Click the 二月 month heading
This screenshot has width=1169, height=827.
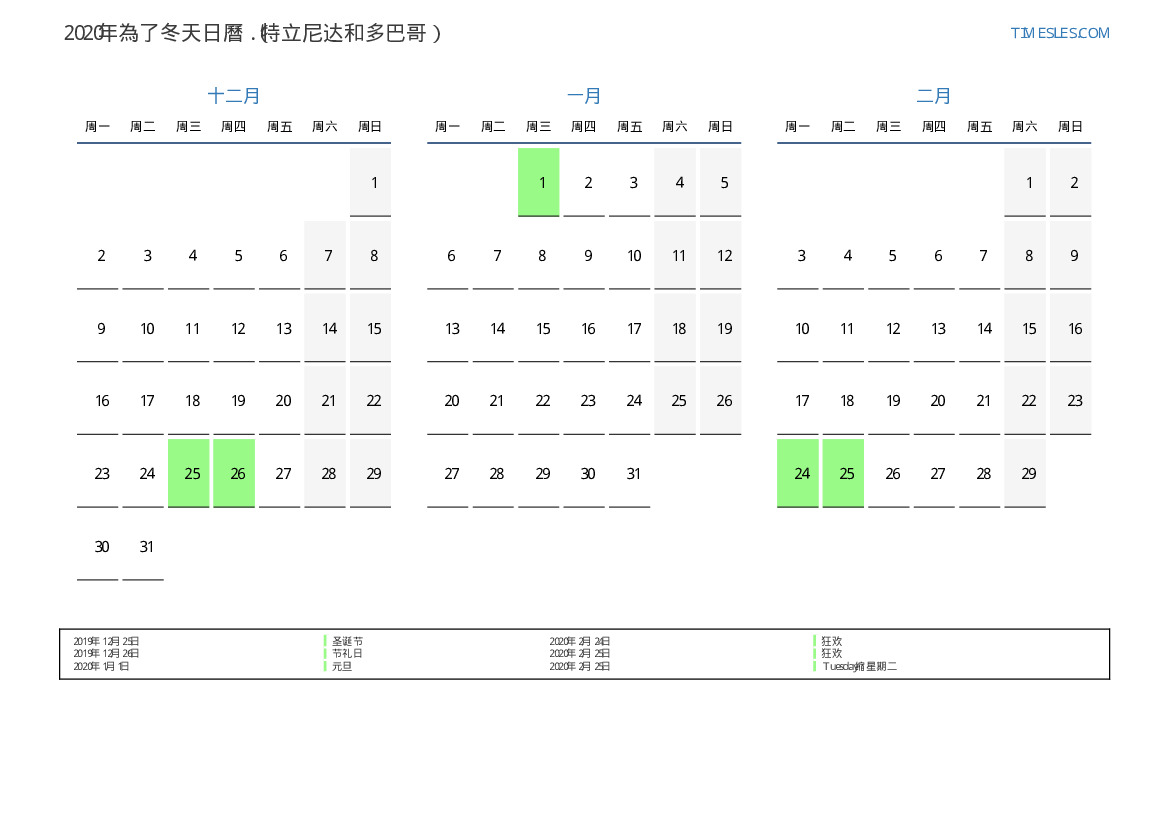pyautogui.click(x=934, y=96)
